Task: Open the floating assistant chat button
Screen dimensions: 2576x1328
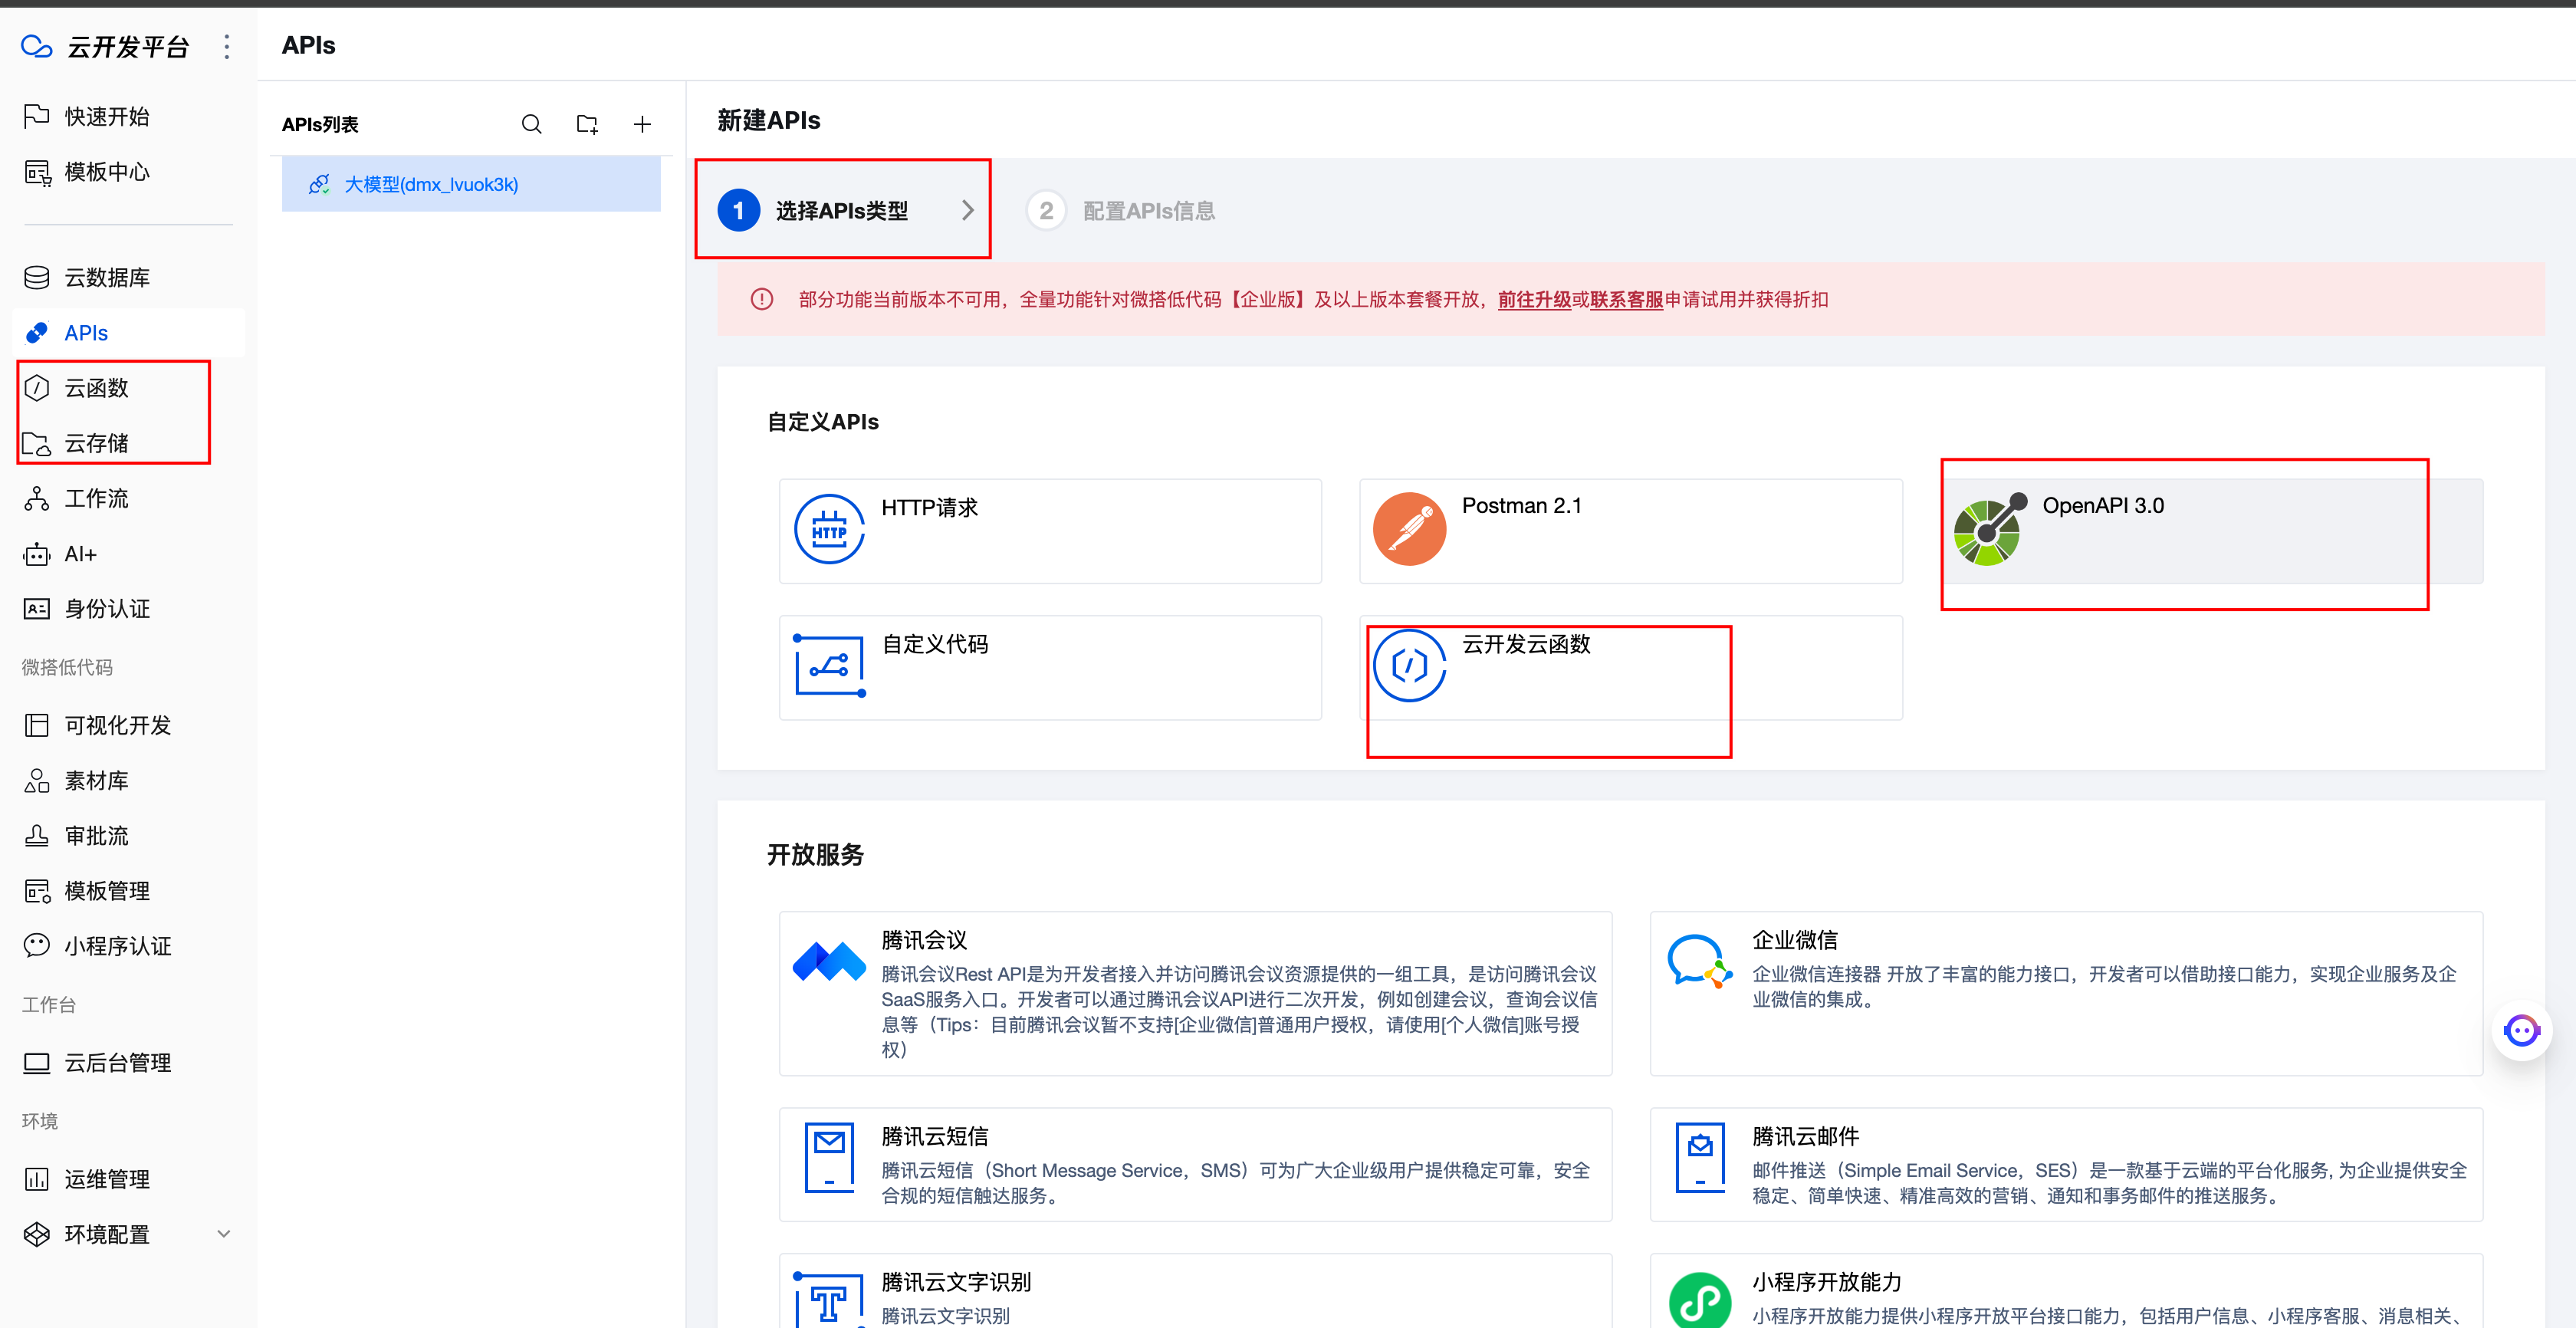Action: click(2521, 1030)
